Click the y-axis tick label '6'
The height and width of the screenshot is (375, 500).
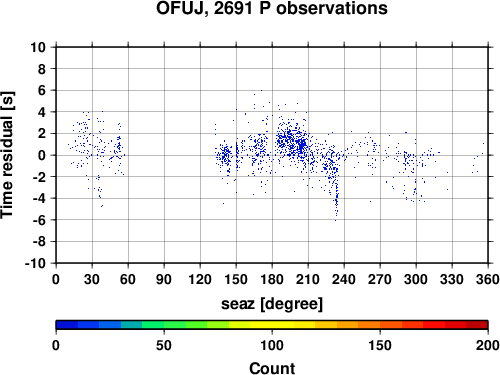42,91
